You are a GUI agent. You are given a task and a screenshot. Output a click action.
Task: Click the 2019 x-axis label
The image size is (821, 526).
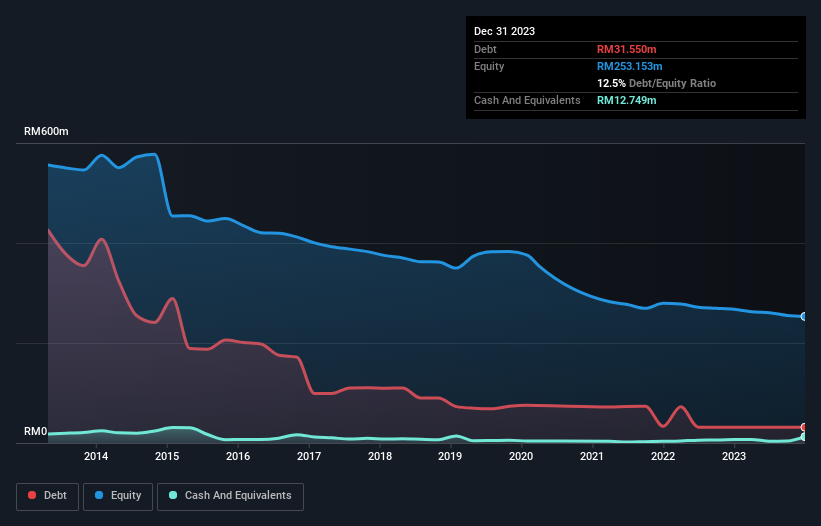pos(450,456)
